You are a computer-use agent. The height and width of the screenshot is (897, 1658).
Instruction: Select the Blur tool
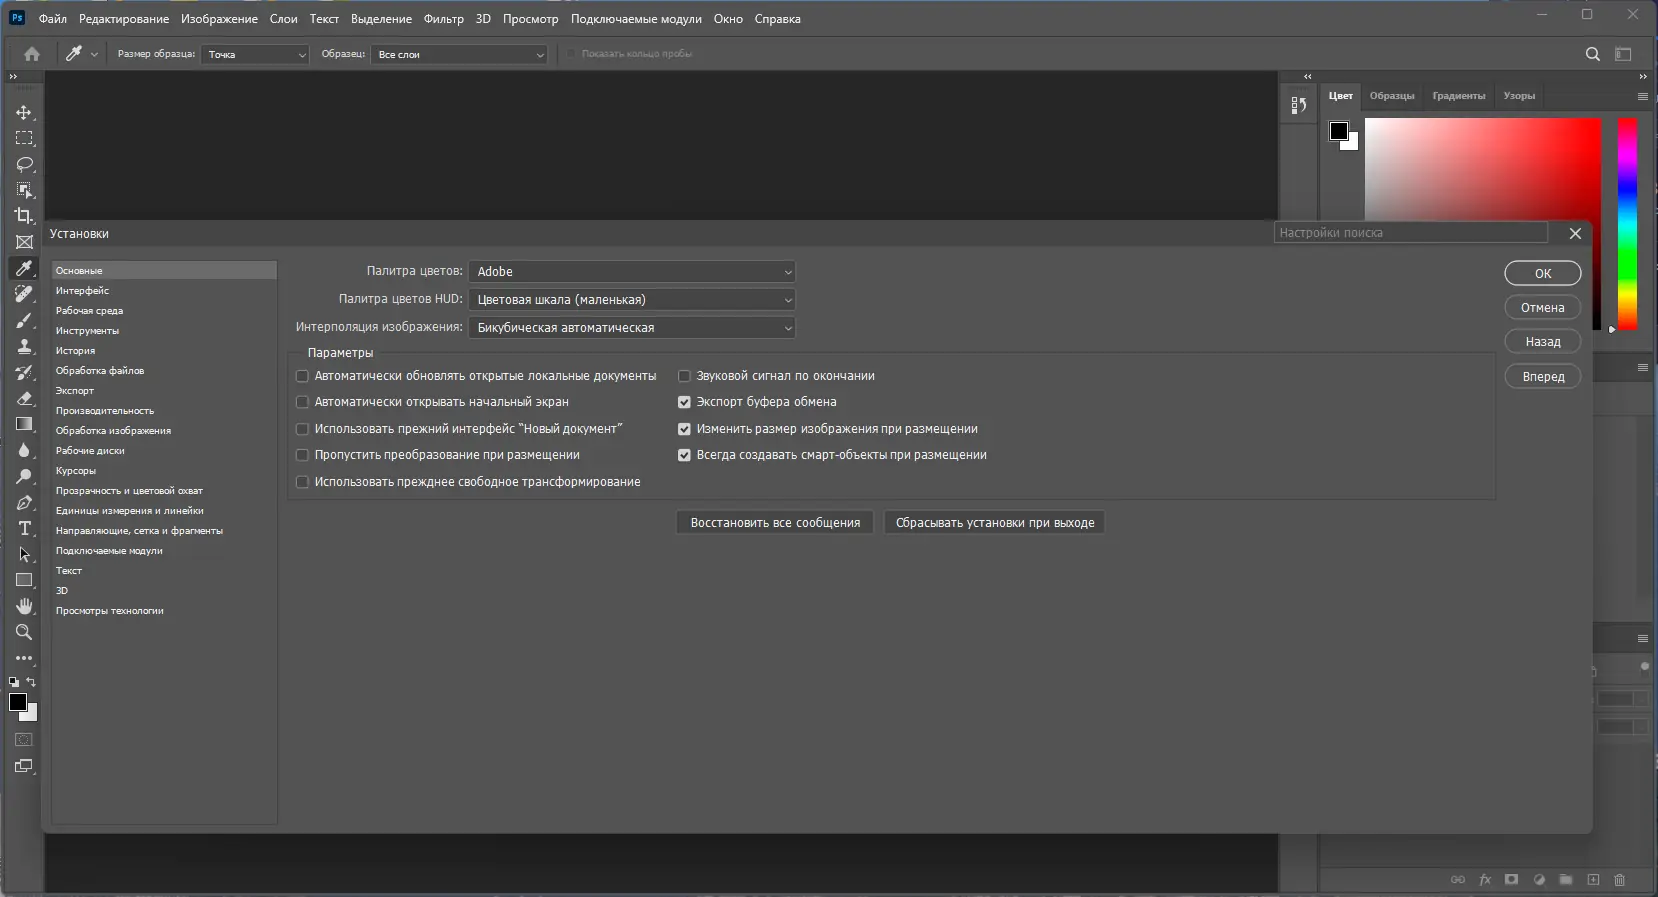tap(24, 450)
